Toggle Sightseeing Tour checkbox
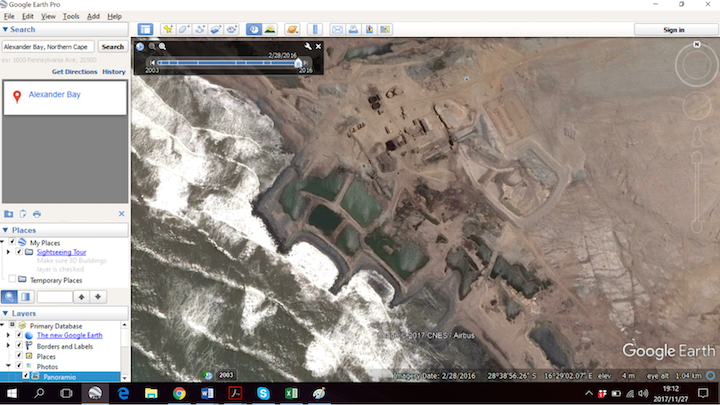720x405 pixels. pyautogui.click(x=19, y=252)
